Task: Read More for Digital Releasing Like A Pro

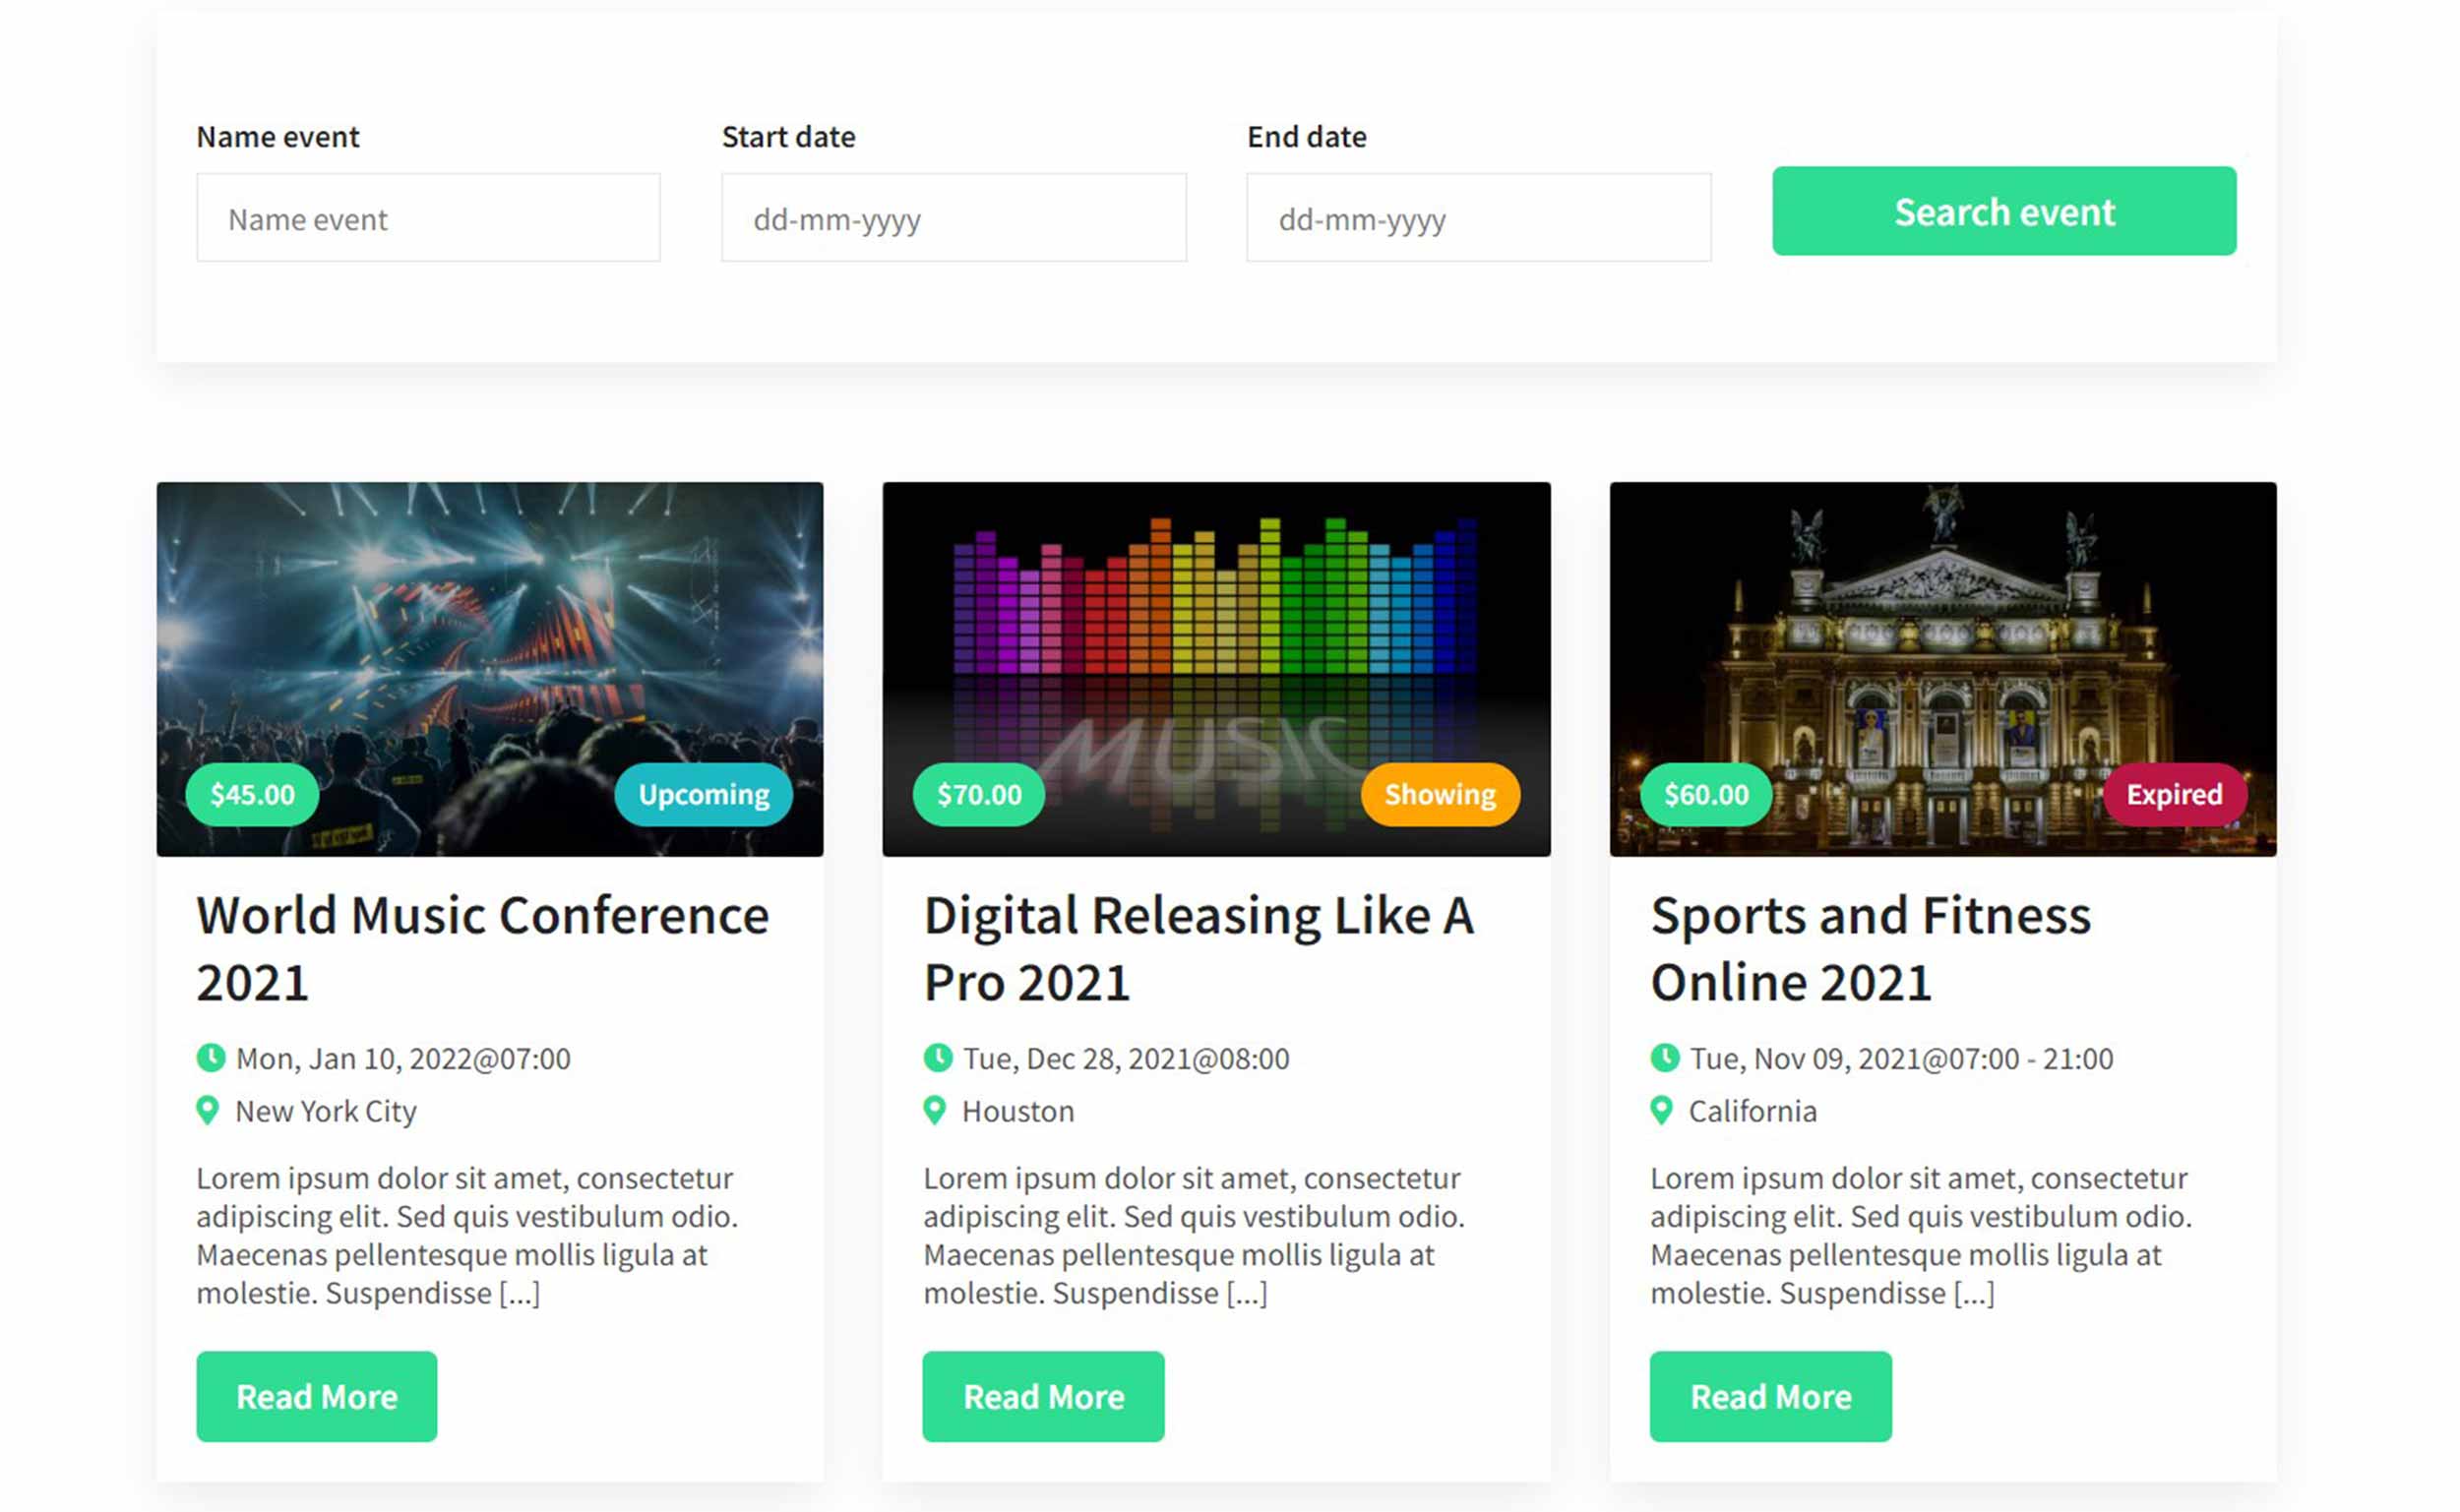Action: [x=1043, y=1397]
